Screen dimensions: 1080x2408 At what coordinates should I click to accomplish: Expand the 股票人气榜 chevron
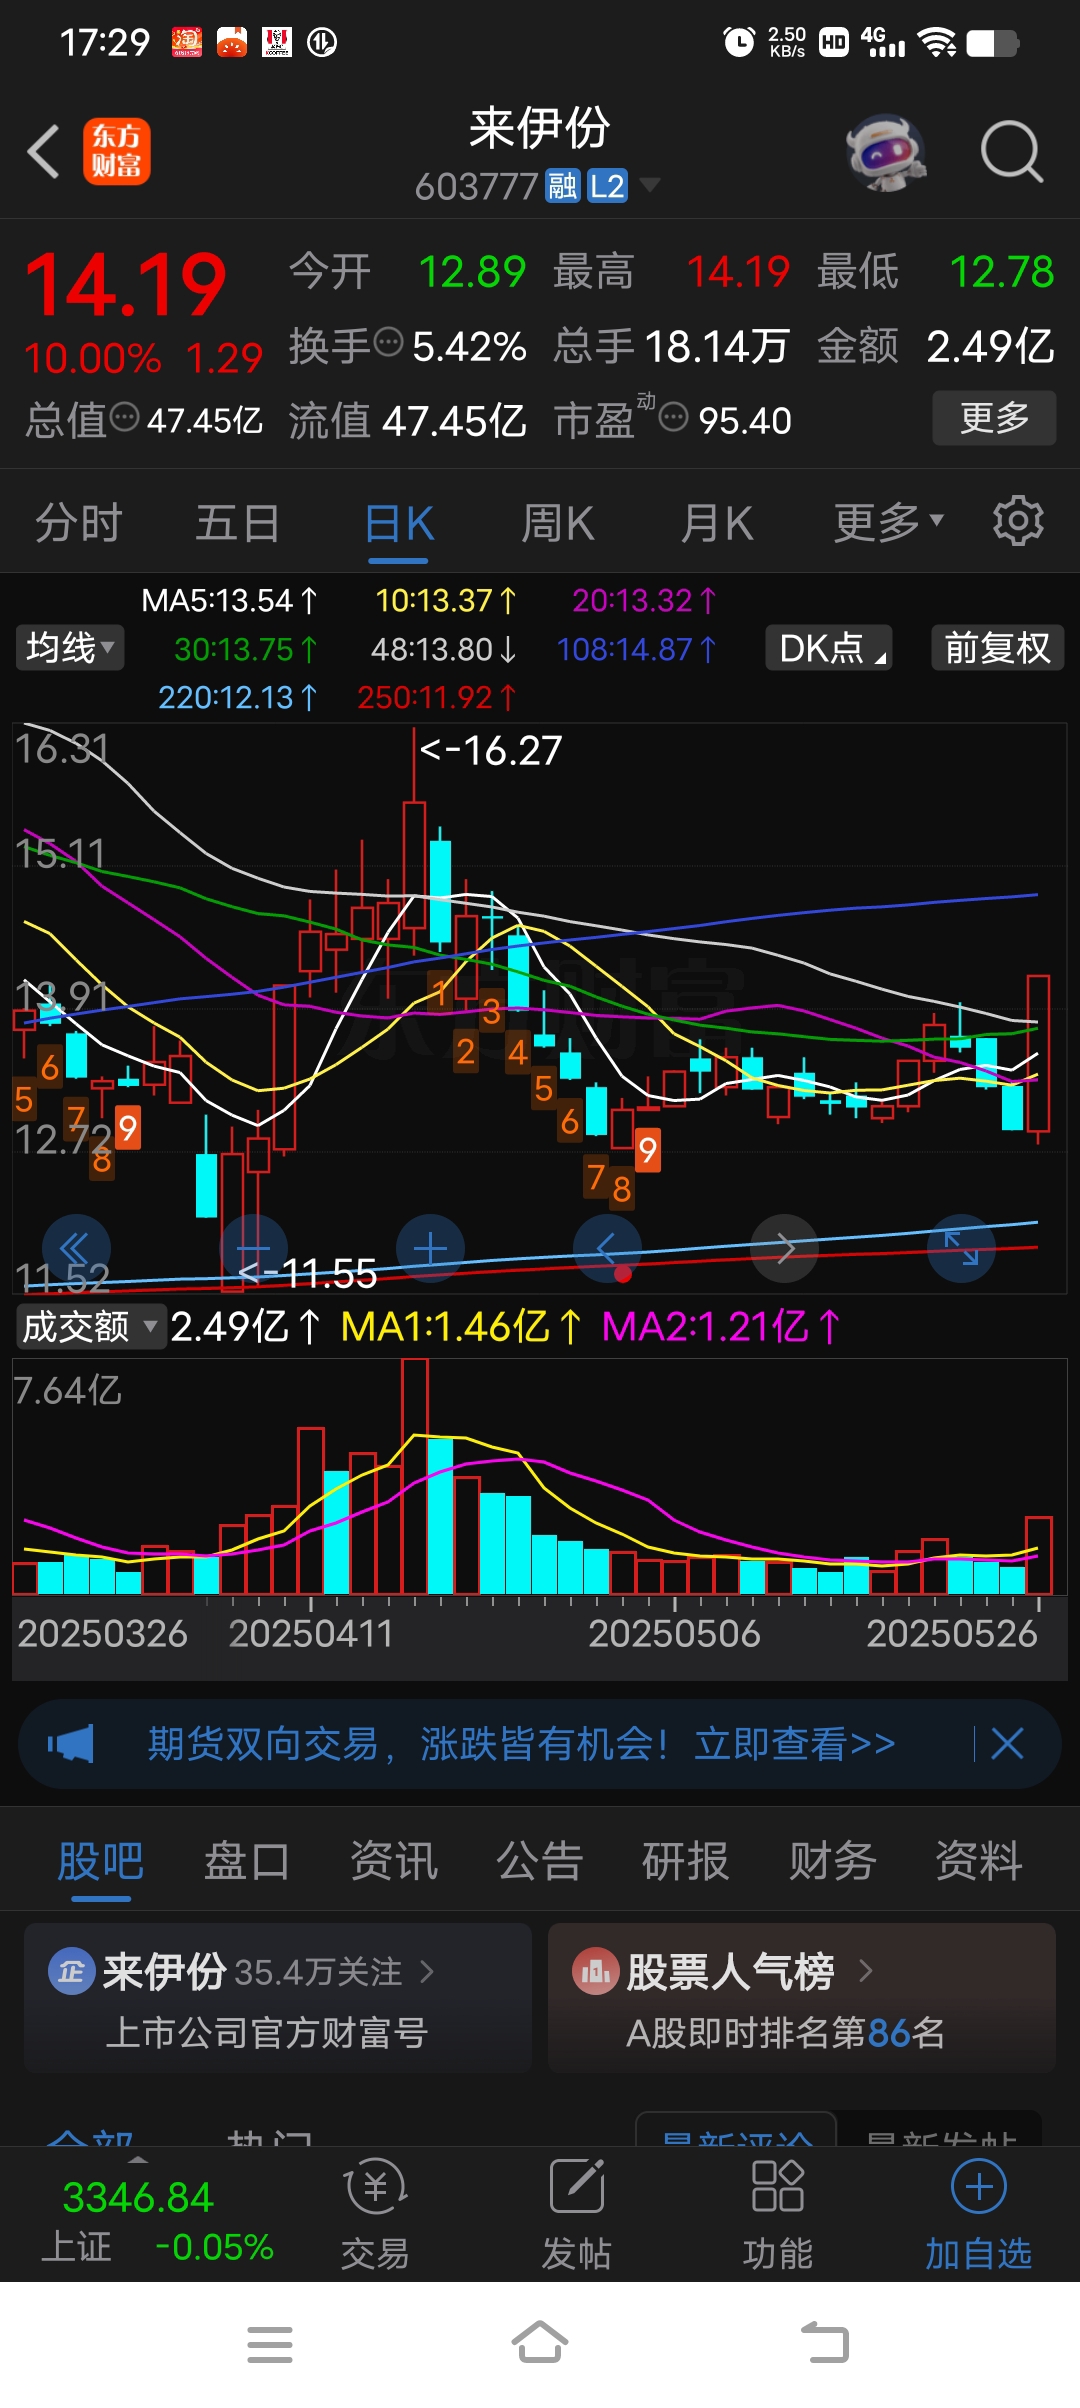pos(865,1971)
